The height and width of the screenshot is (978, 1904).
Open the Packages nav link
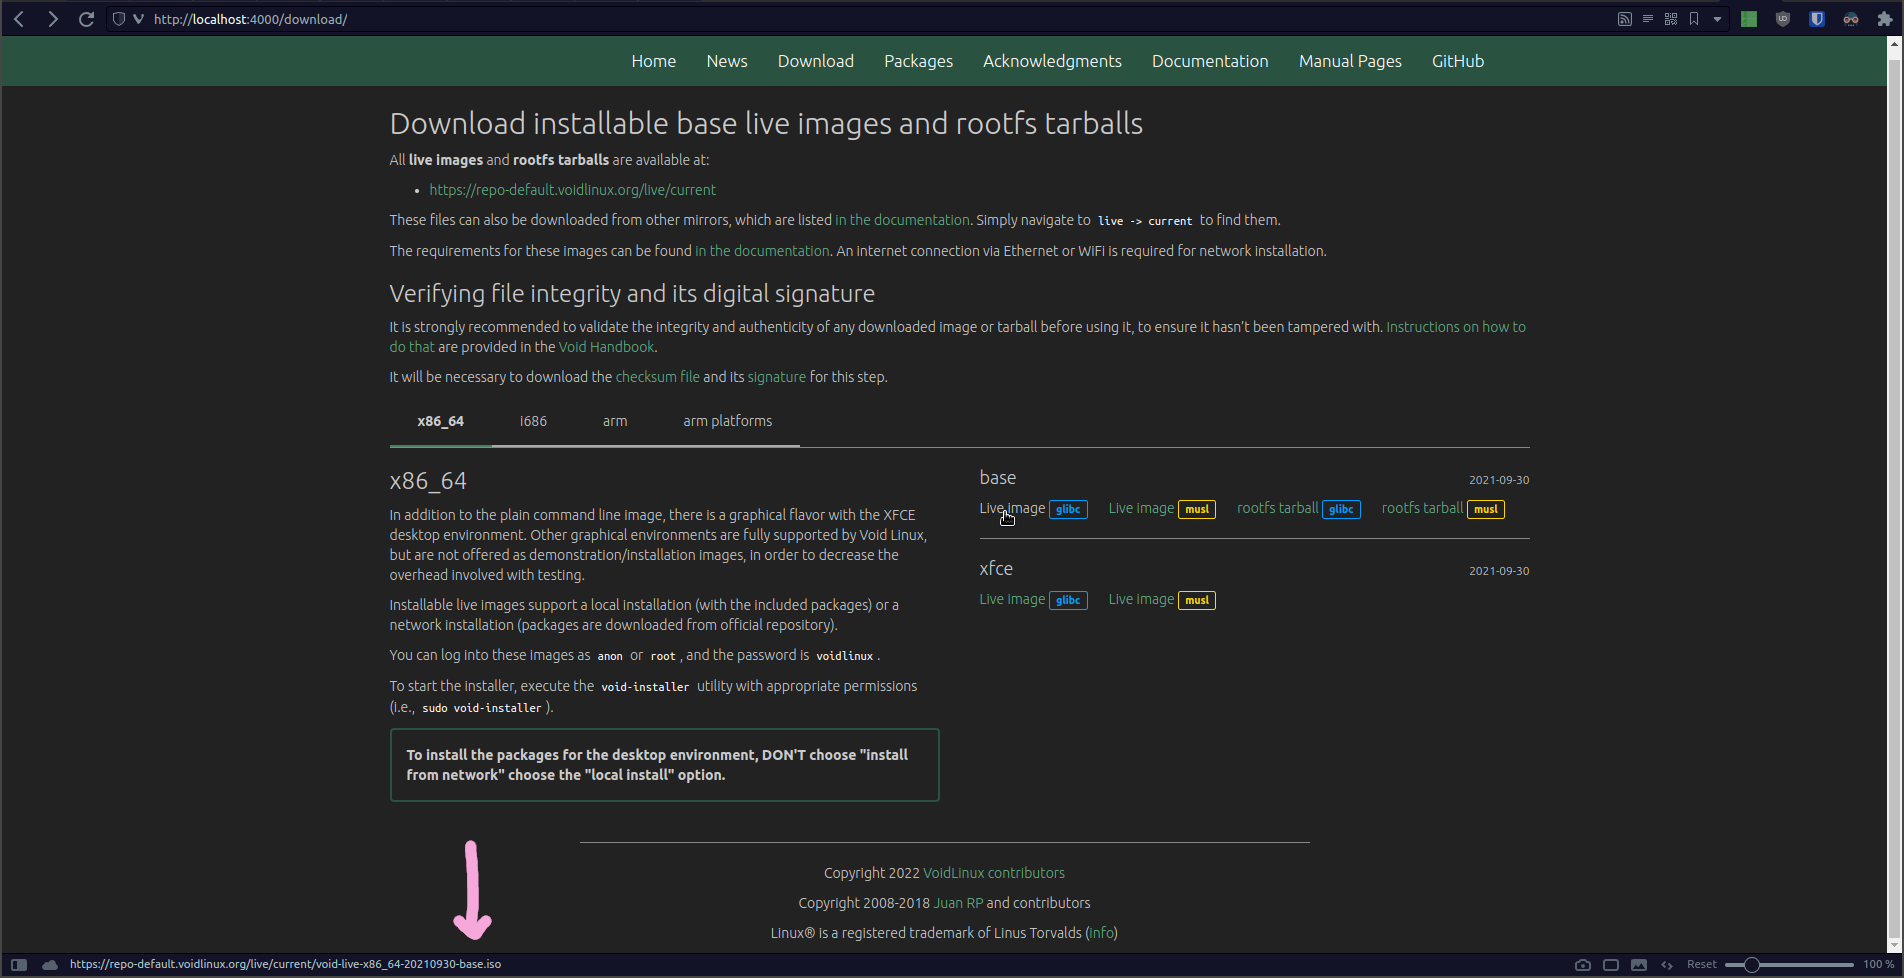point(918,61)
